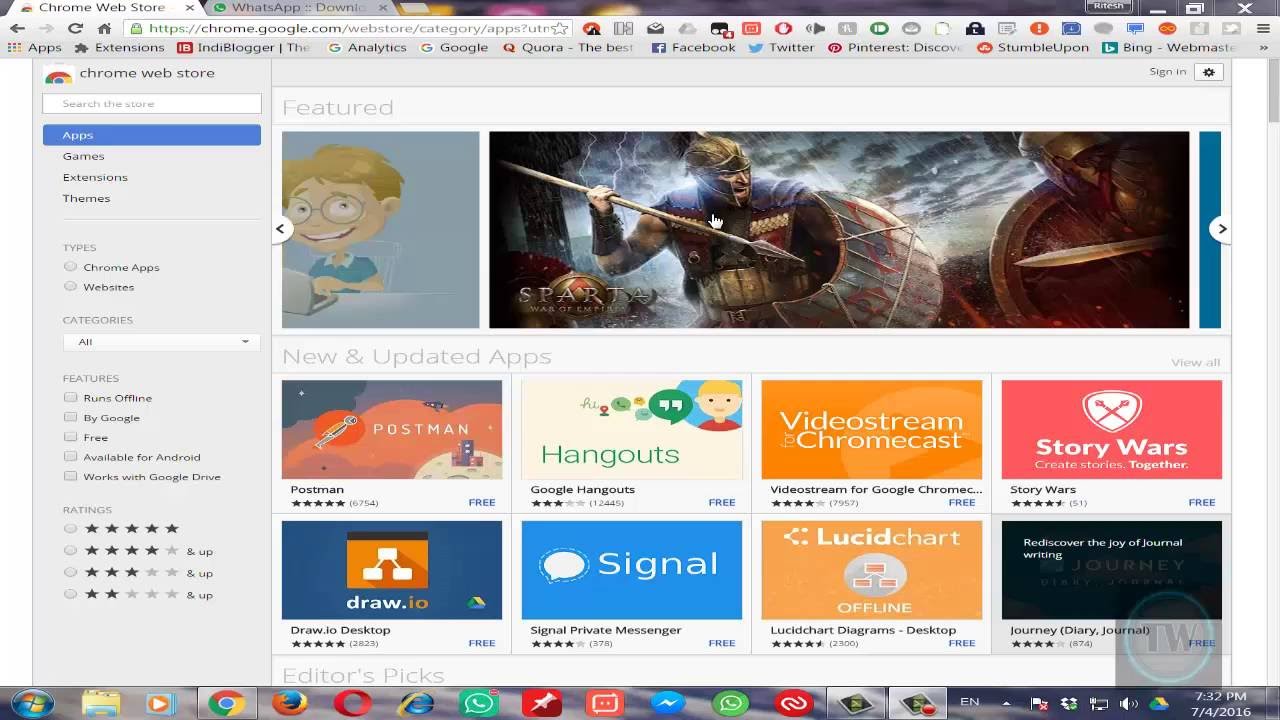
Task: Open the Chrome menu hamburger icon
Action: click(1263, 28)
